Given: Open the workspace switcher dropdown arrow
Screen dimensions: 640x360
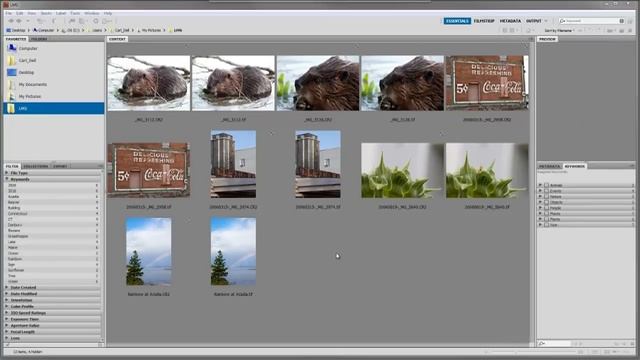Looking at the screenshot, I should coord(546,21).
